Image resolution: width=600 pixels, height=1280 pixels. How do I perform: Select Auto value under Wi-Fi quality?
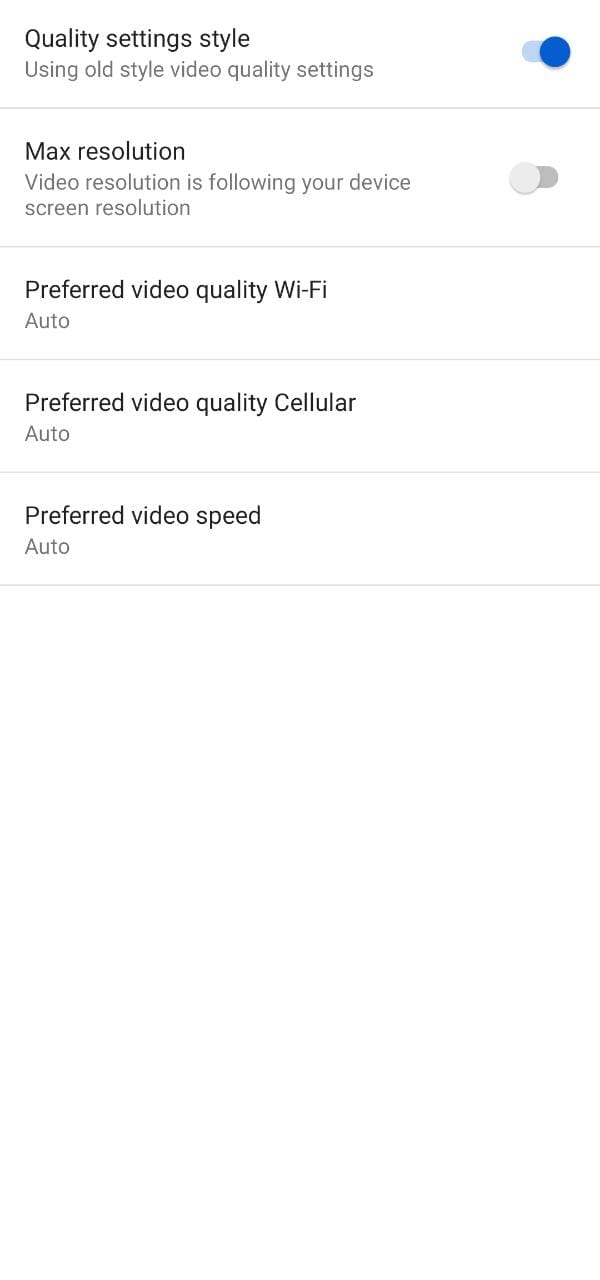47,321
